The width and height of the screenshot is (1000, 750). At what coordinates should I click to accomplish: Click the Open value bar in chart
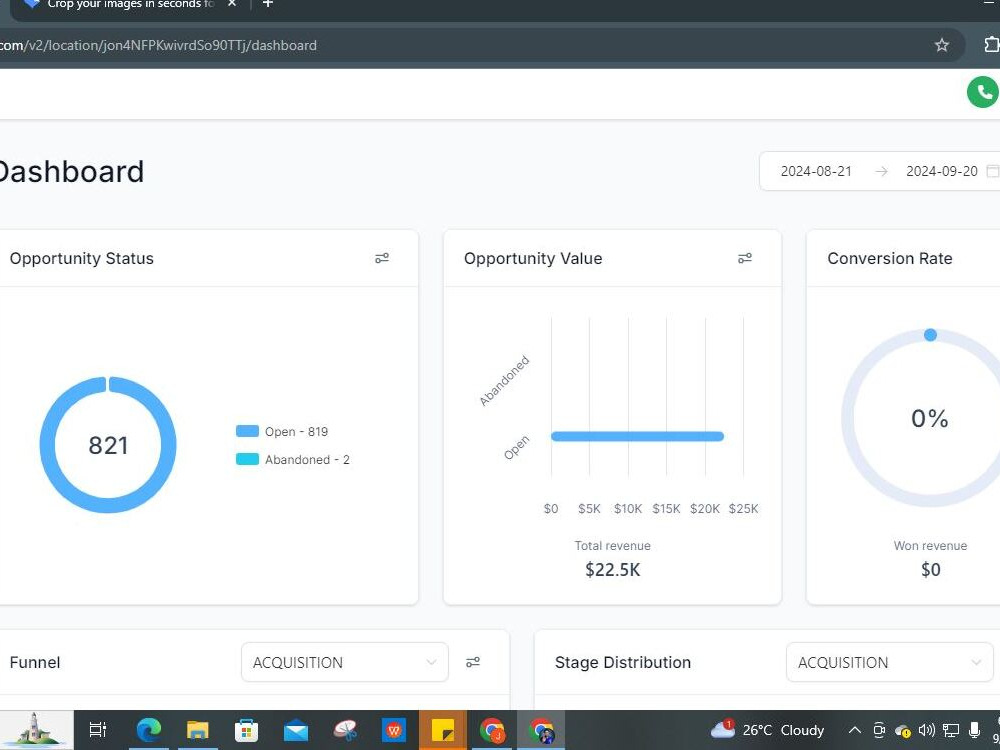637,436
